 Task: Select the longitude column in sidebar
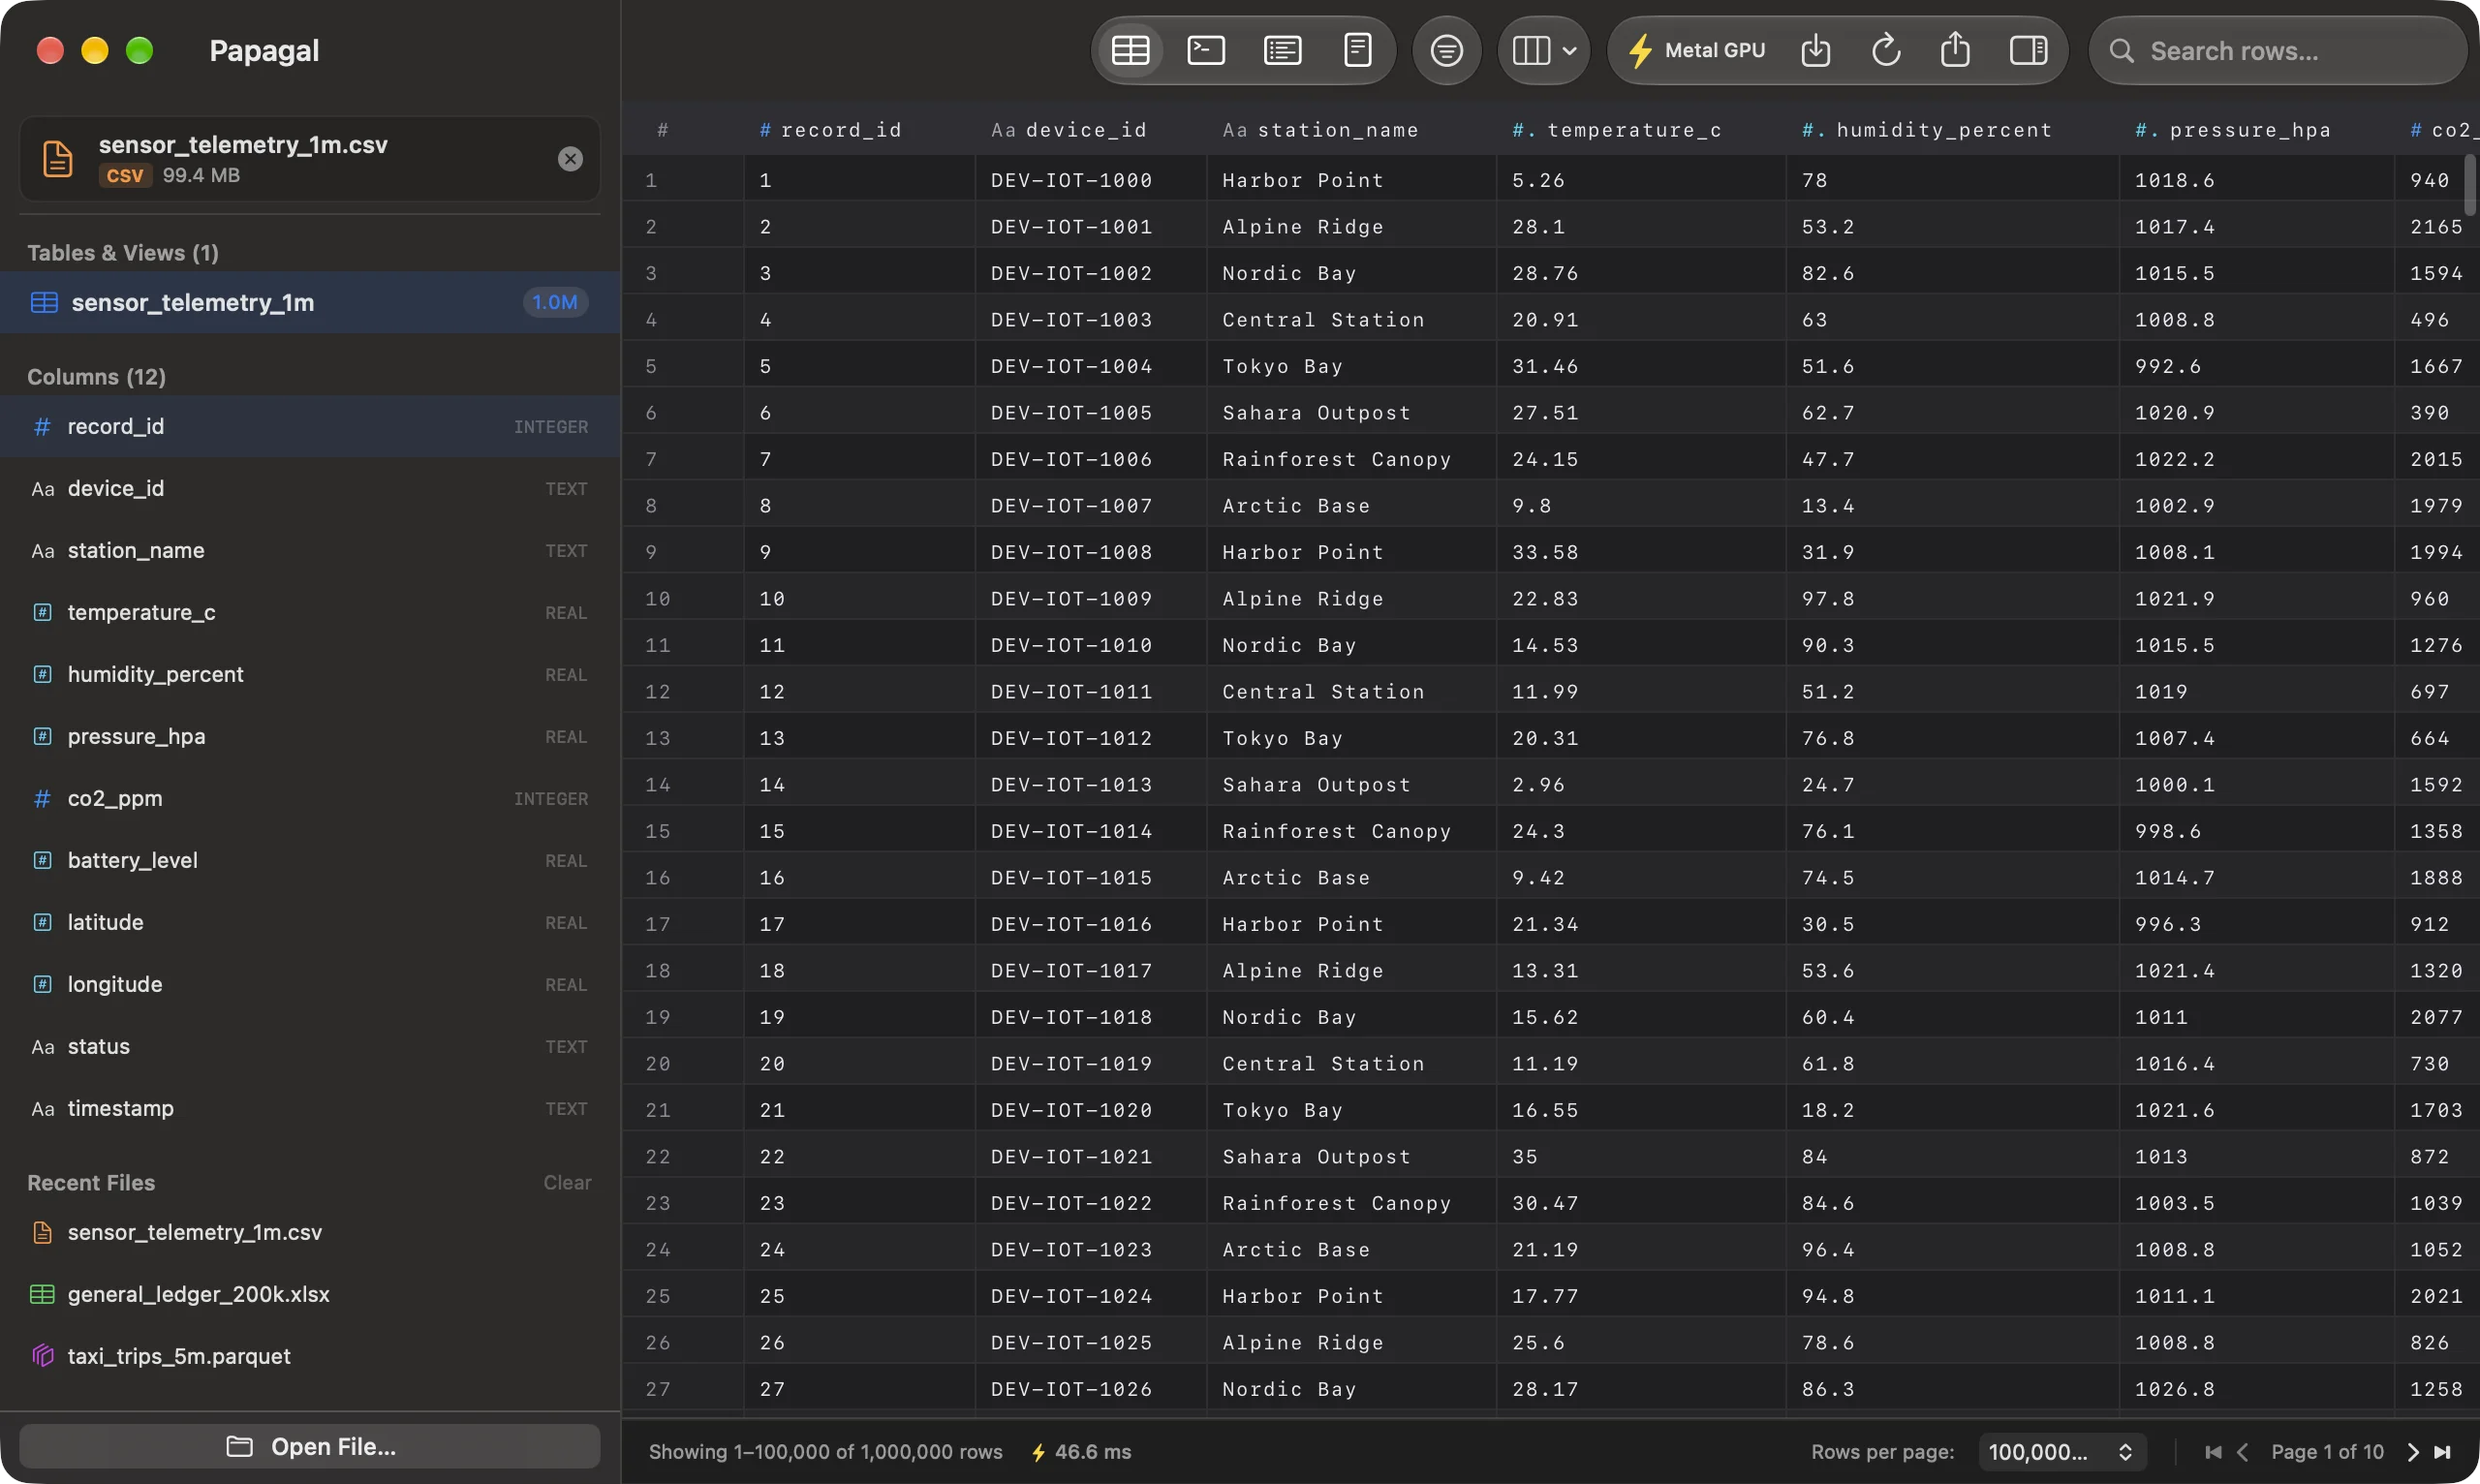click(x=310, y=984)
